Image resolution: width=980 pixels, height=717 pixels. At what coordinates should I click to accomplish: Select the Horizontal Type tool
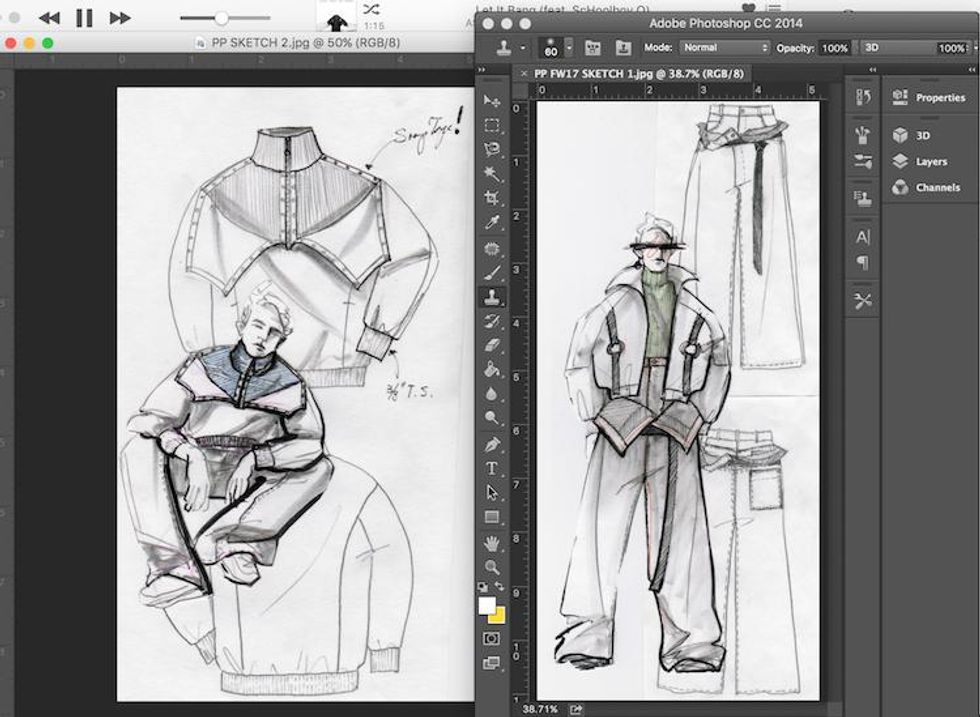point(491,467)
